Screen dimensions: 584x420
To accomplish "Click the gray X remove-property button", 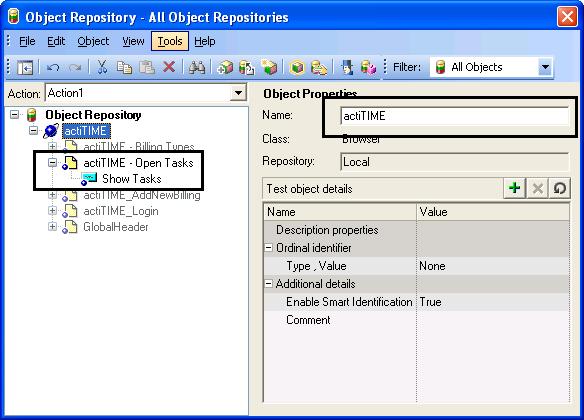I will pos(537,188).
